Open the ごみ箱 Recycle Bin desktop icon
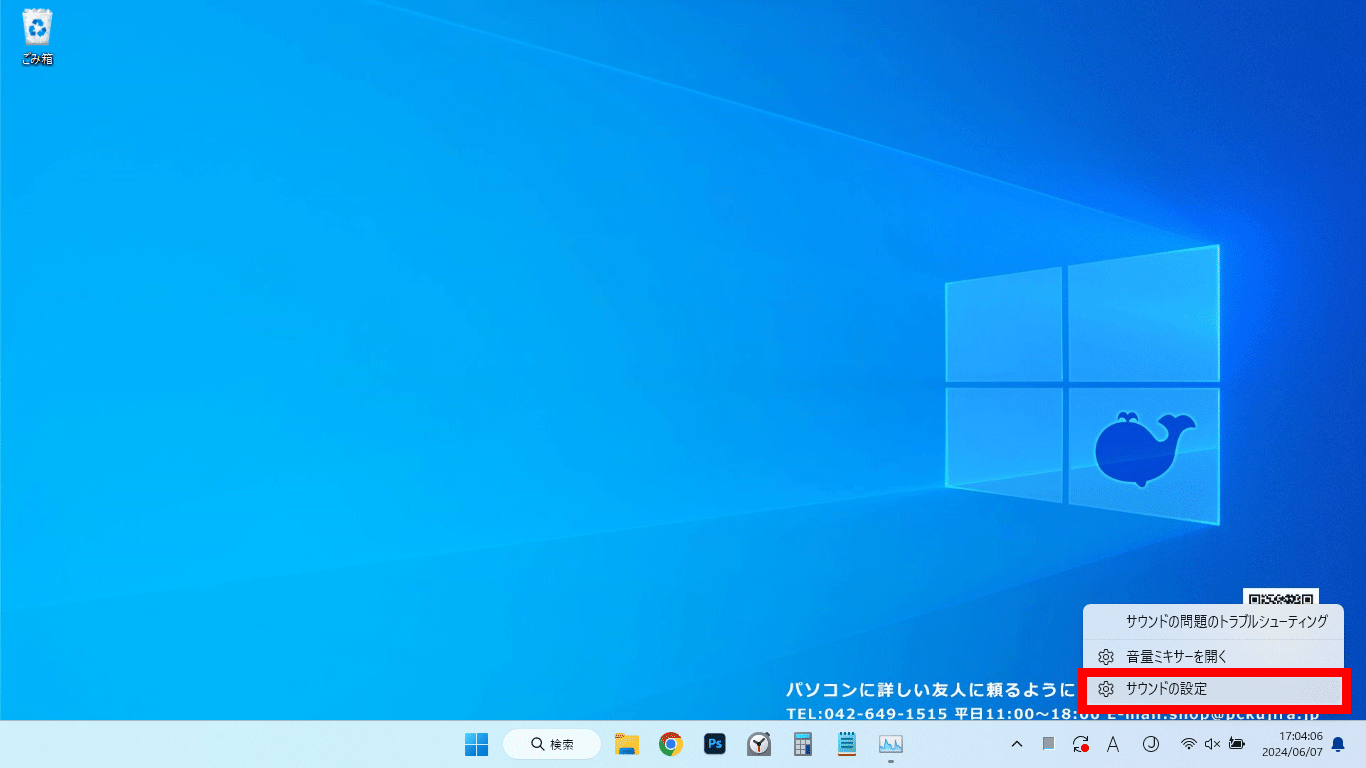1366x768 pixels. click(x=37, y=36)
